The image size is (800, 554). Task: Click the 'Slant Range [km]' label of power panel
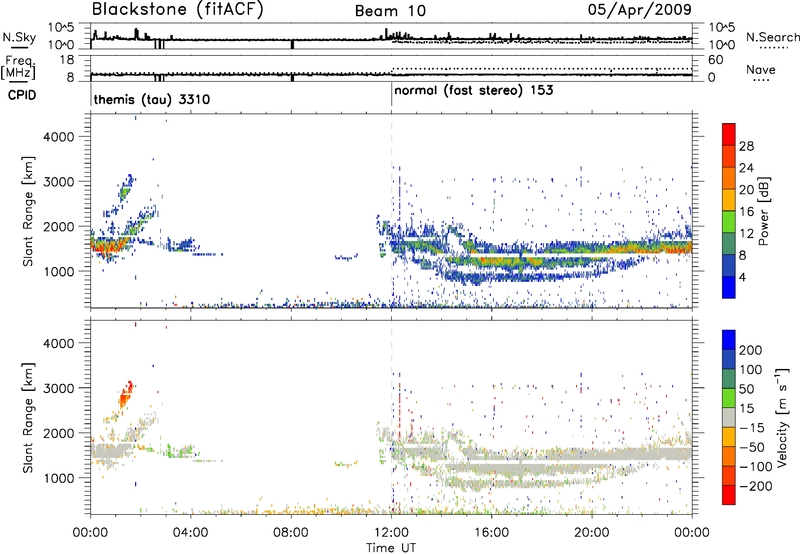pyautogui.click(x=29, y=211)
